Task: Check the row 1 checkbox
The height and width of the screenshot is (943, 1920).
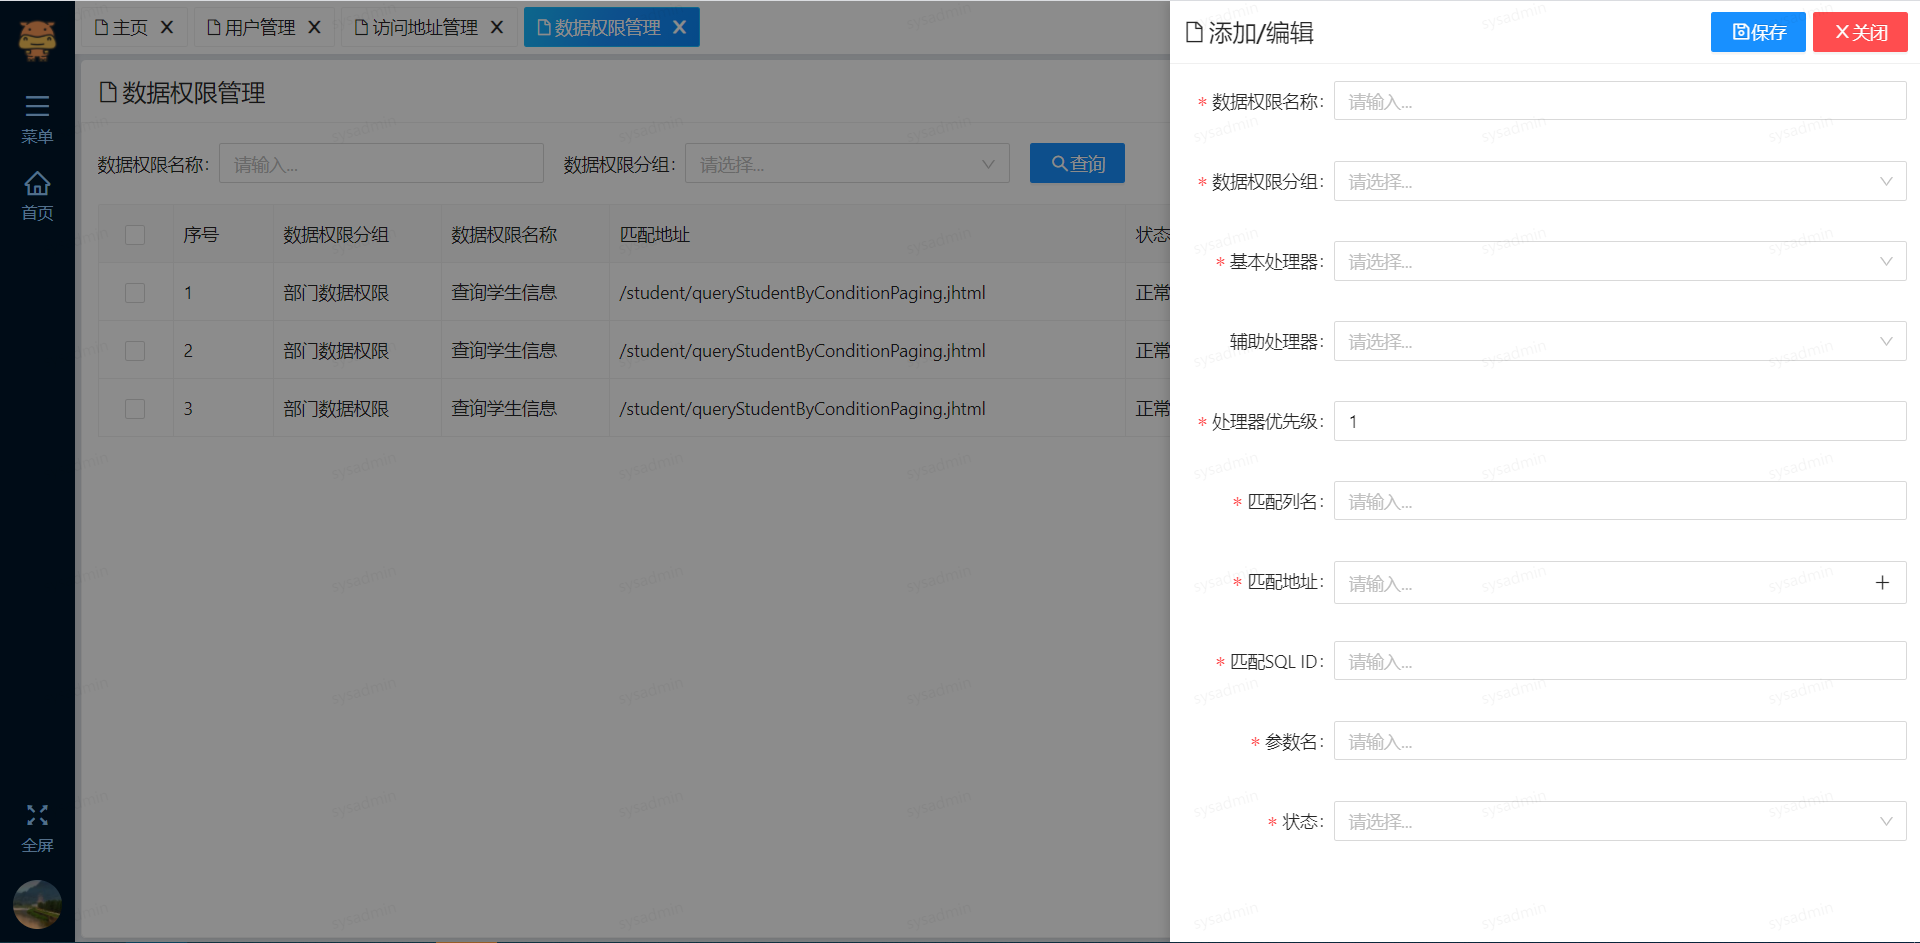Action: pos(135,293)
